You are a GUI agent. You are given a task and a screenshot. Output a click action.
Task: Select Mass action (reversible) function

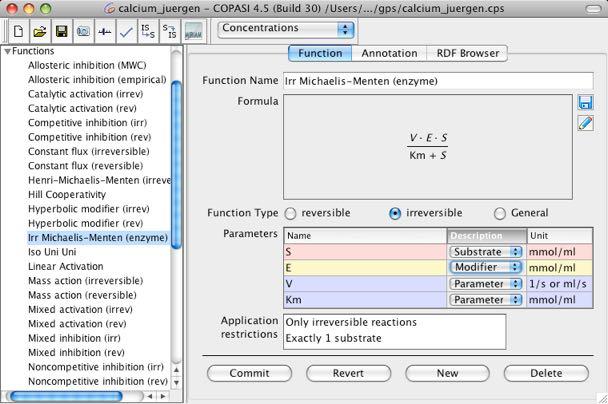pyautogui.click(x=82, y=295)
